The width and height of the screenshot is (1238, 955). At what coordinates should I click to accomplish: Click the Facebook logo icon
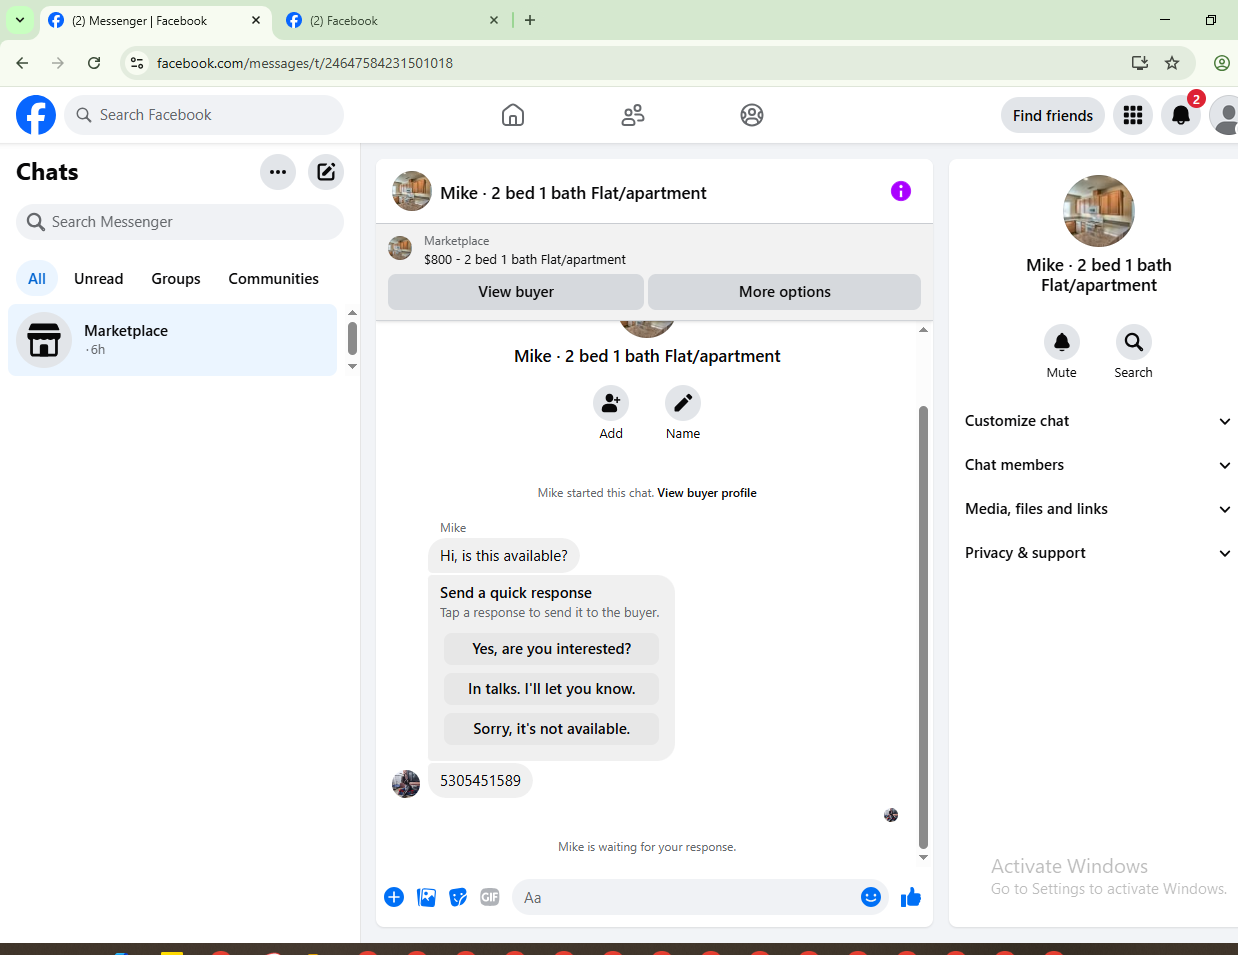36,115
